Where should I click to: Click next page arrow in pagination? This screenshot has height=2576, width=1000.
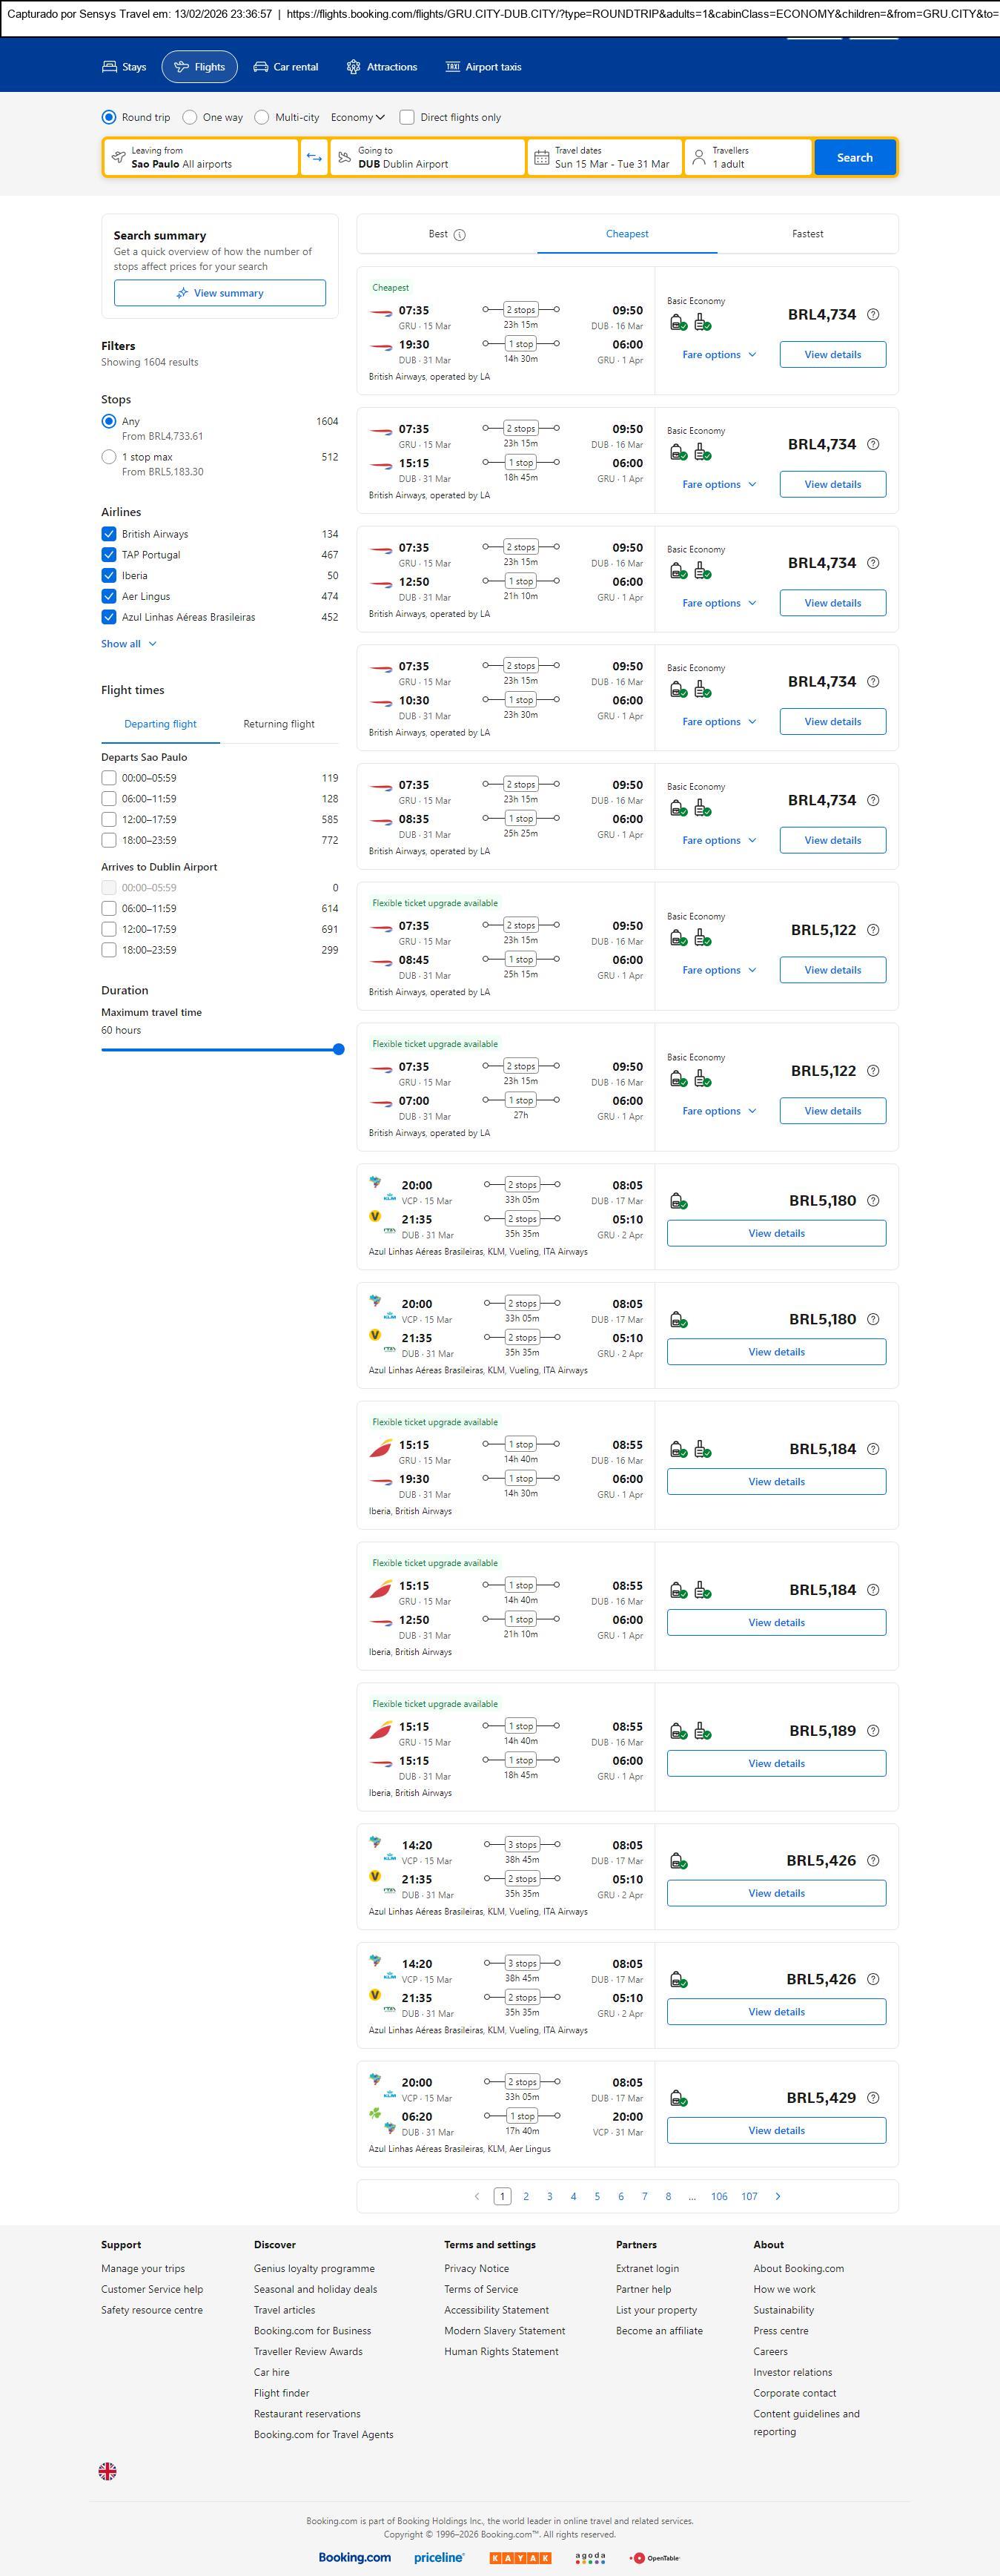[x=778, y=2196]
